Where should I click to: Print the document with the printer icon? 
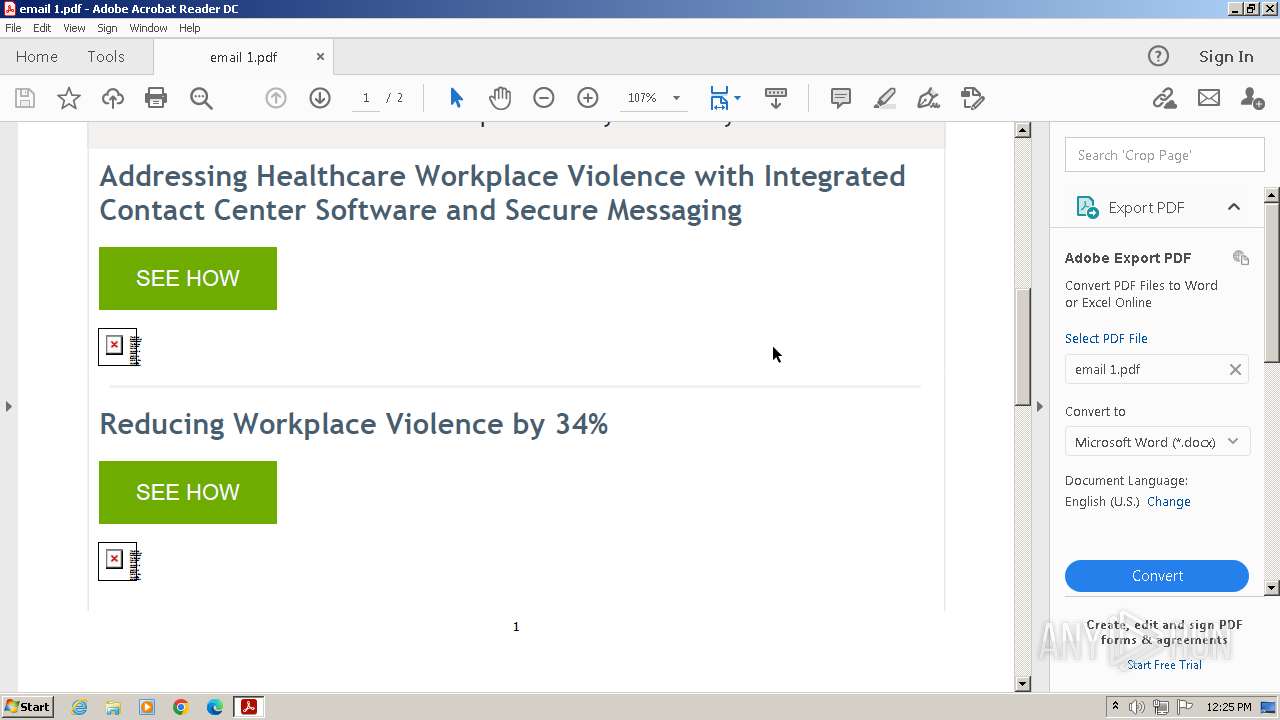[156, 98]
